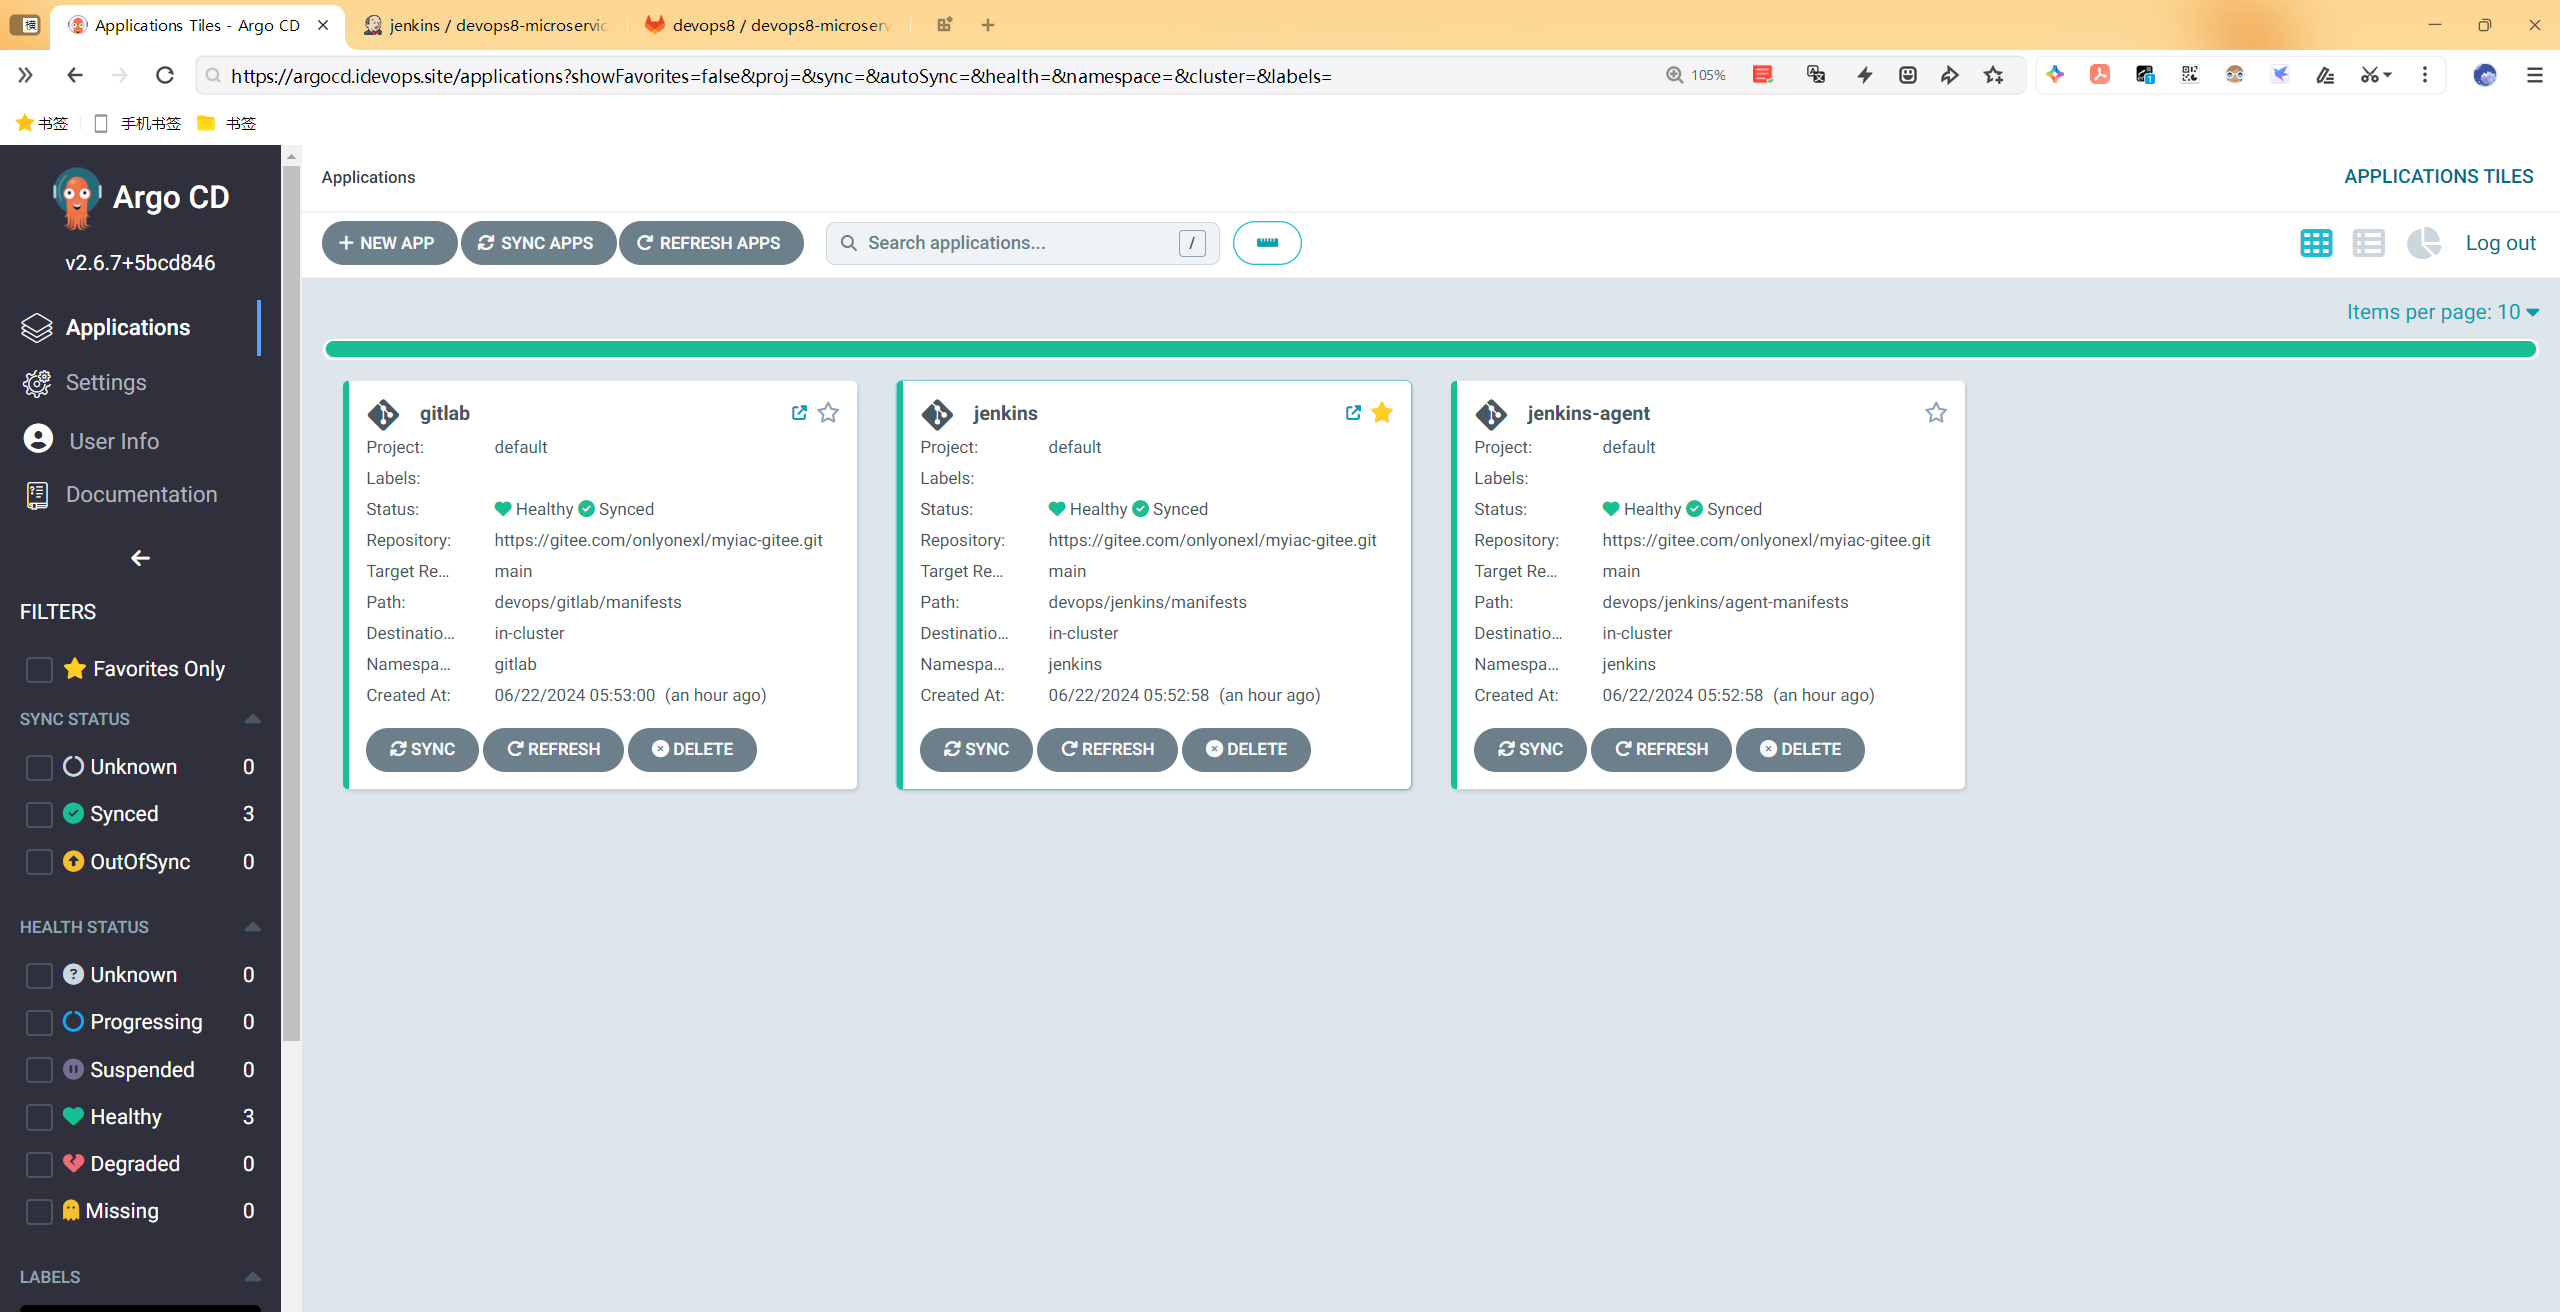Click the gitlab git source icon
Image resolution: width=2560 pixels, height=1312 pixels.
pos(383,414)
